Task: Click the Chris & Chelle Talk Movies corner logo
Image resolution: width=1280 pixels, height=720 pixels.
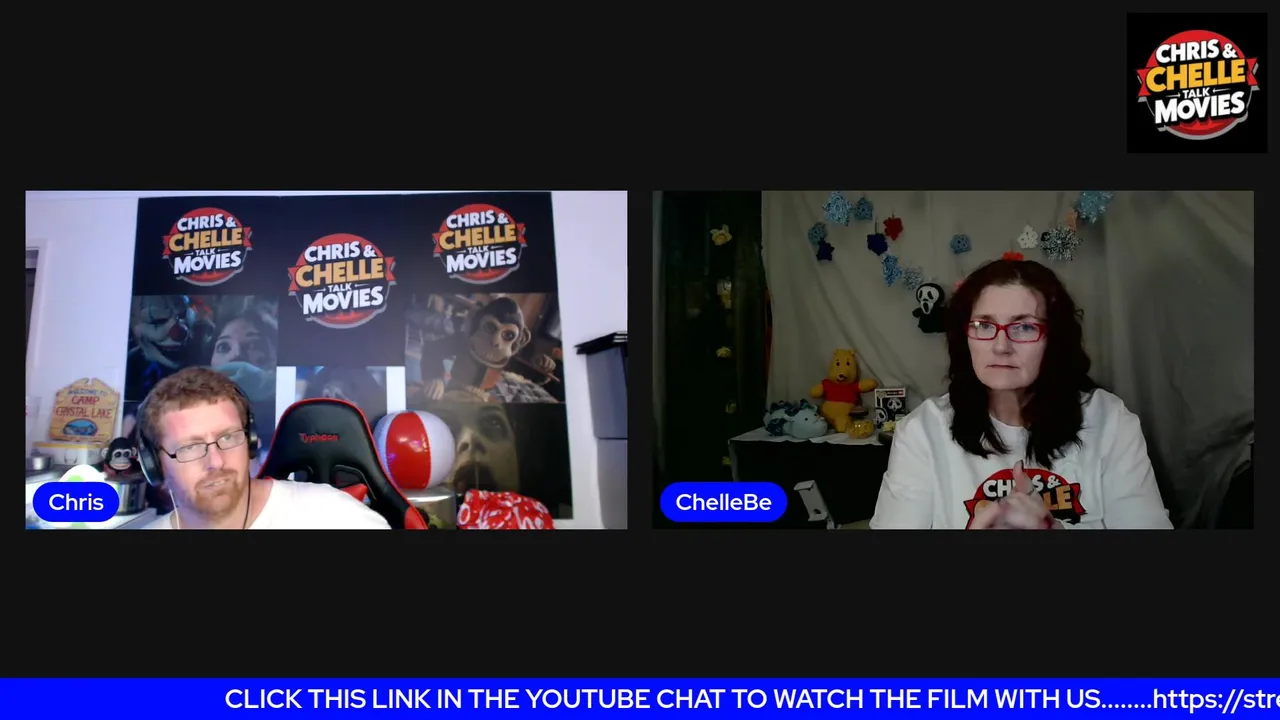Action: [1197, 83]
